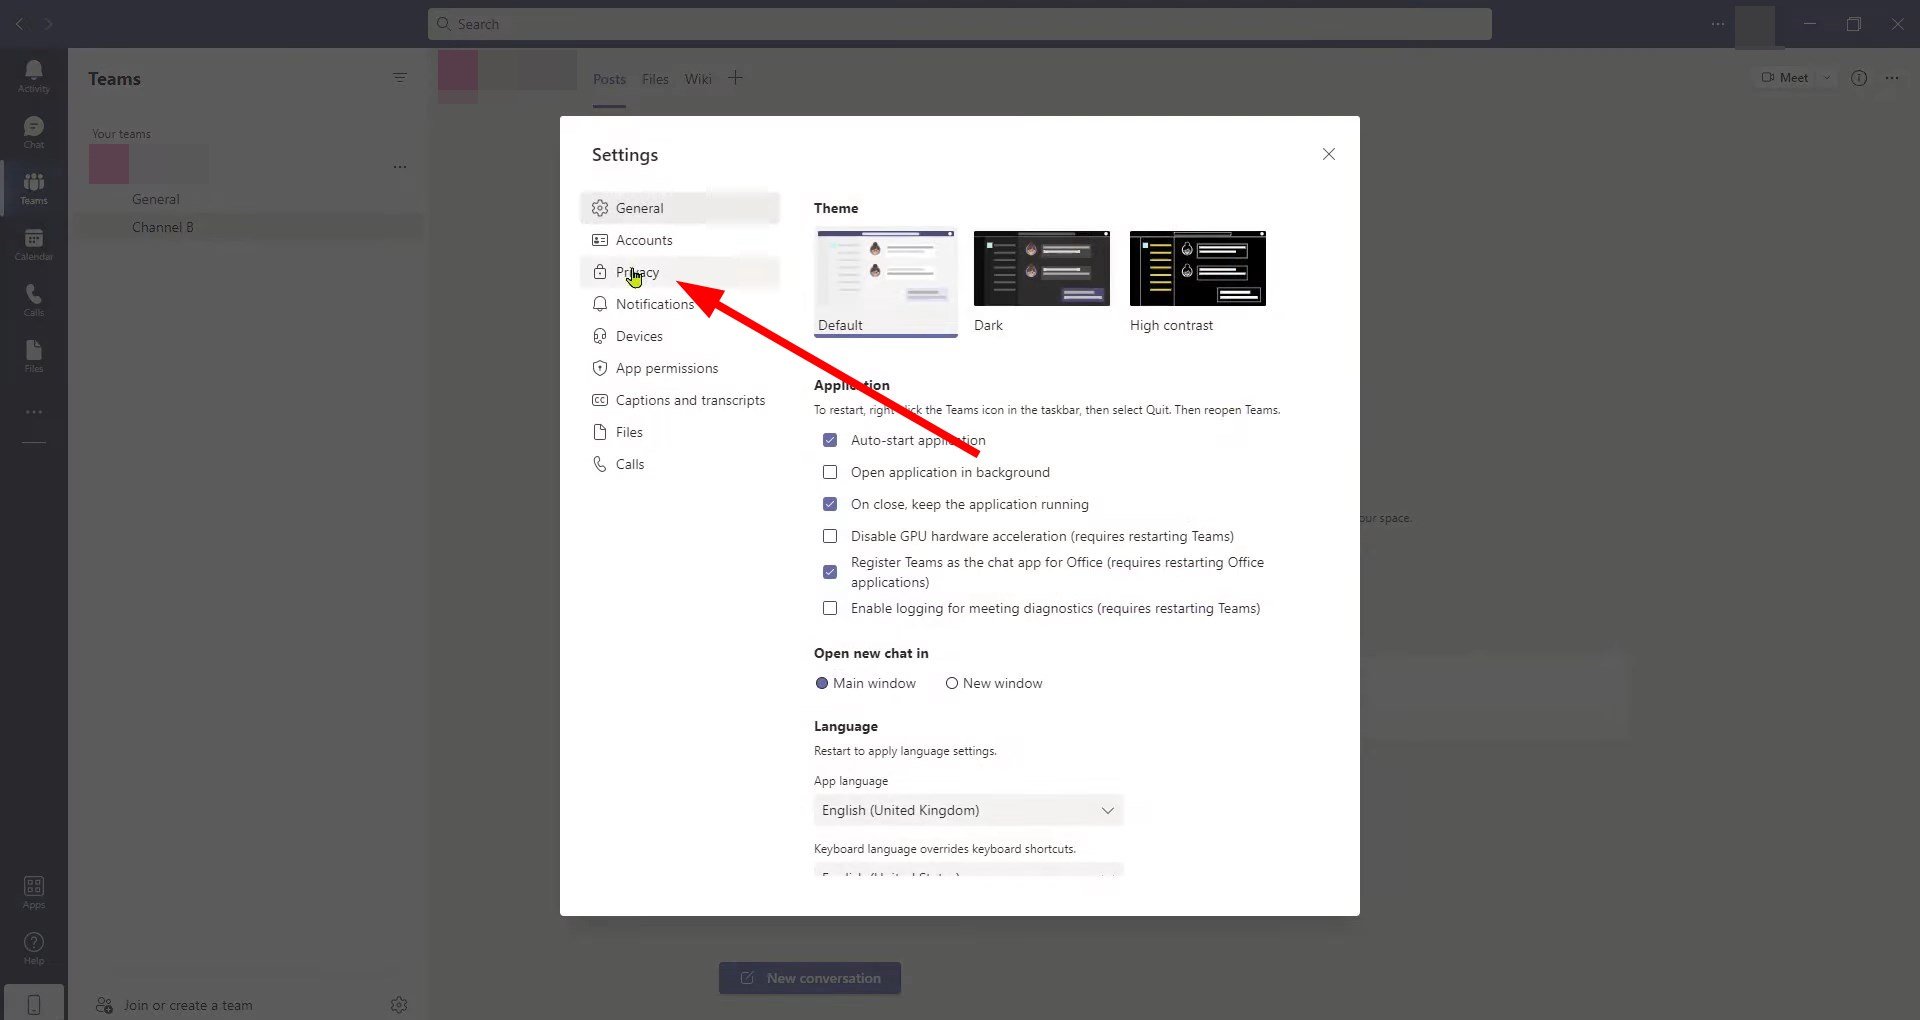The height and width of the screenshot is (1020, 1920).
Task: Click Join or create a team
Action: click(x=174, y=1005)
